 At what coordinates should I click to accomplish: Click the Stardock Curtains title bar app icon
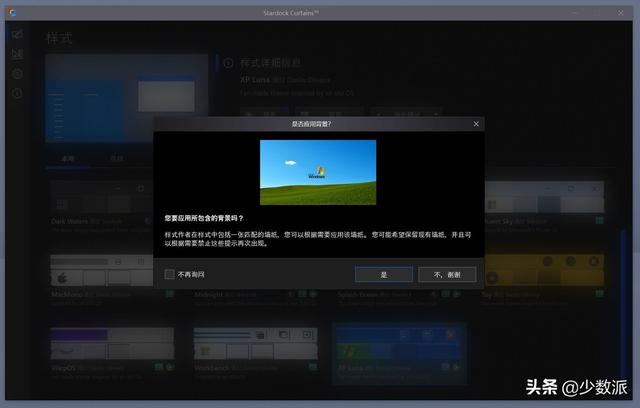(x=13, y=13)
